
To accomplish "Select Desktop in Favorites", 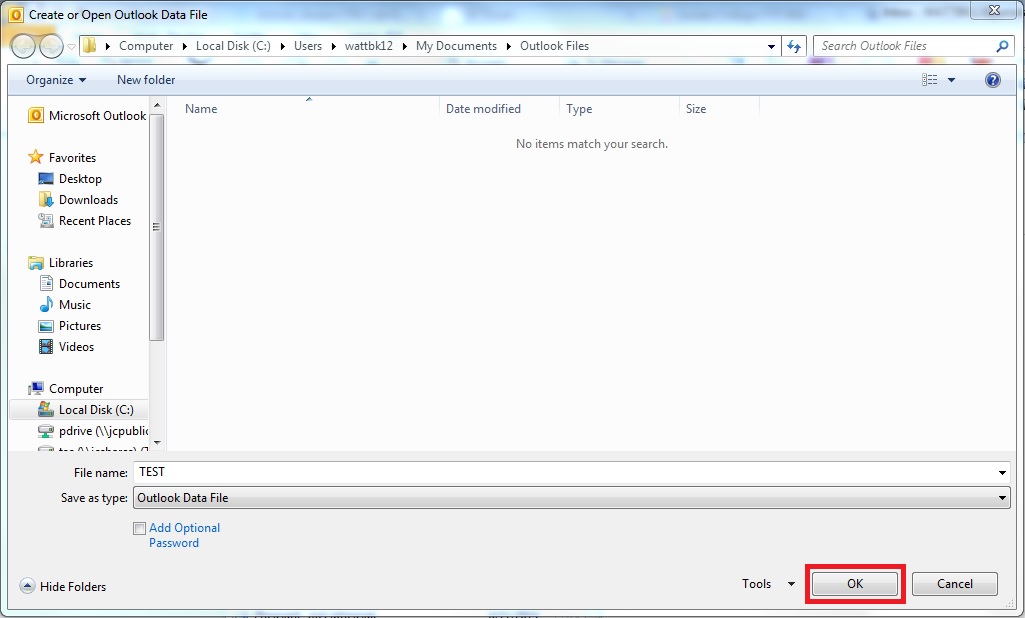I will (x=80, y=179).
